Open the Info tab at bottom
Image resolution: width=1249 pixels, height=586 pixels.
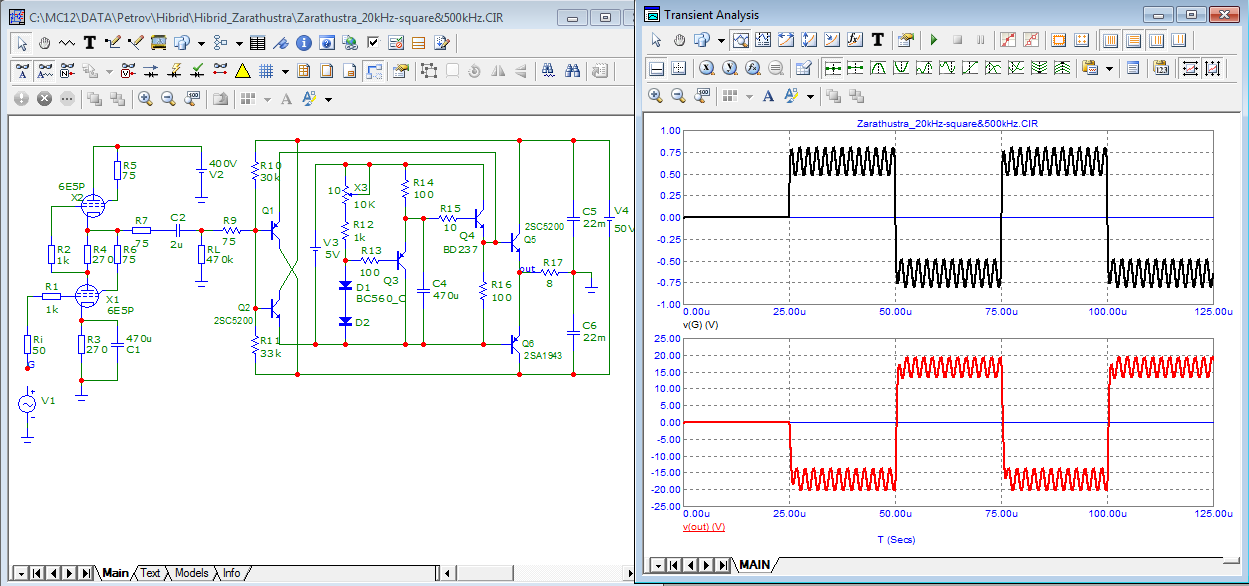point(231,573)
